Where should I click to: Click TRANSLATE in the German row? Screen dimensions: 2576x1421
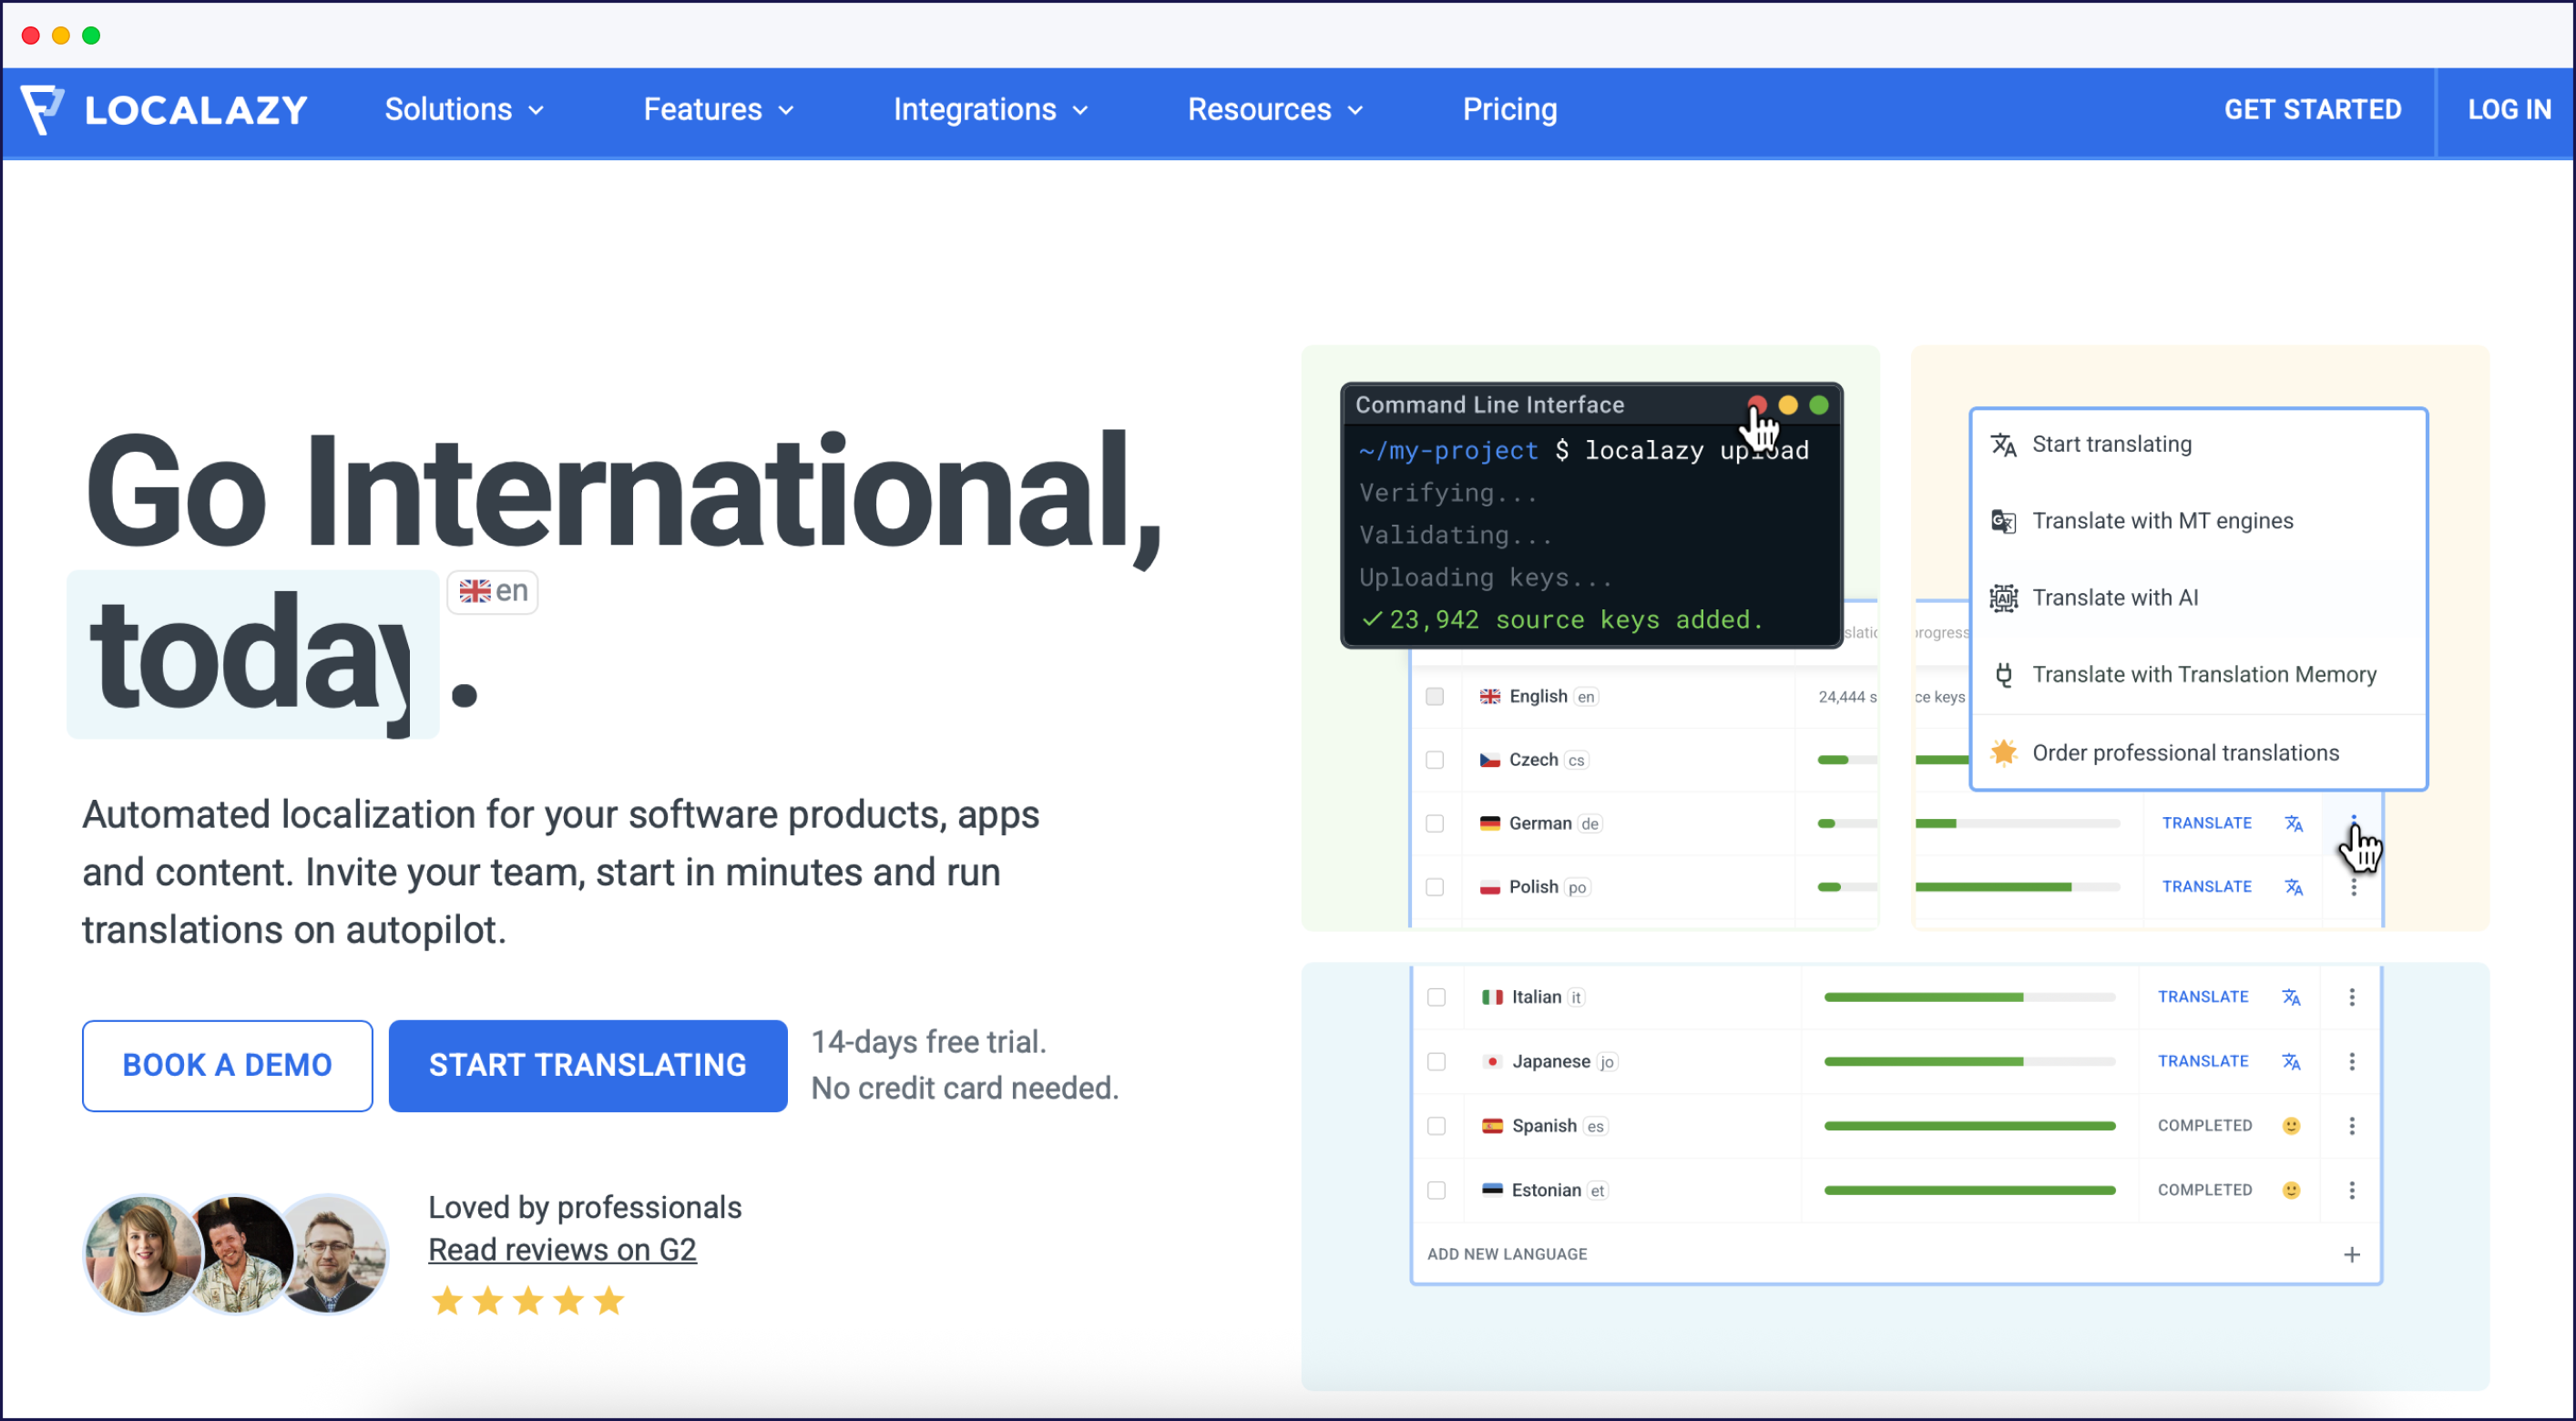pos(2207,824)
